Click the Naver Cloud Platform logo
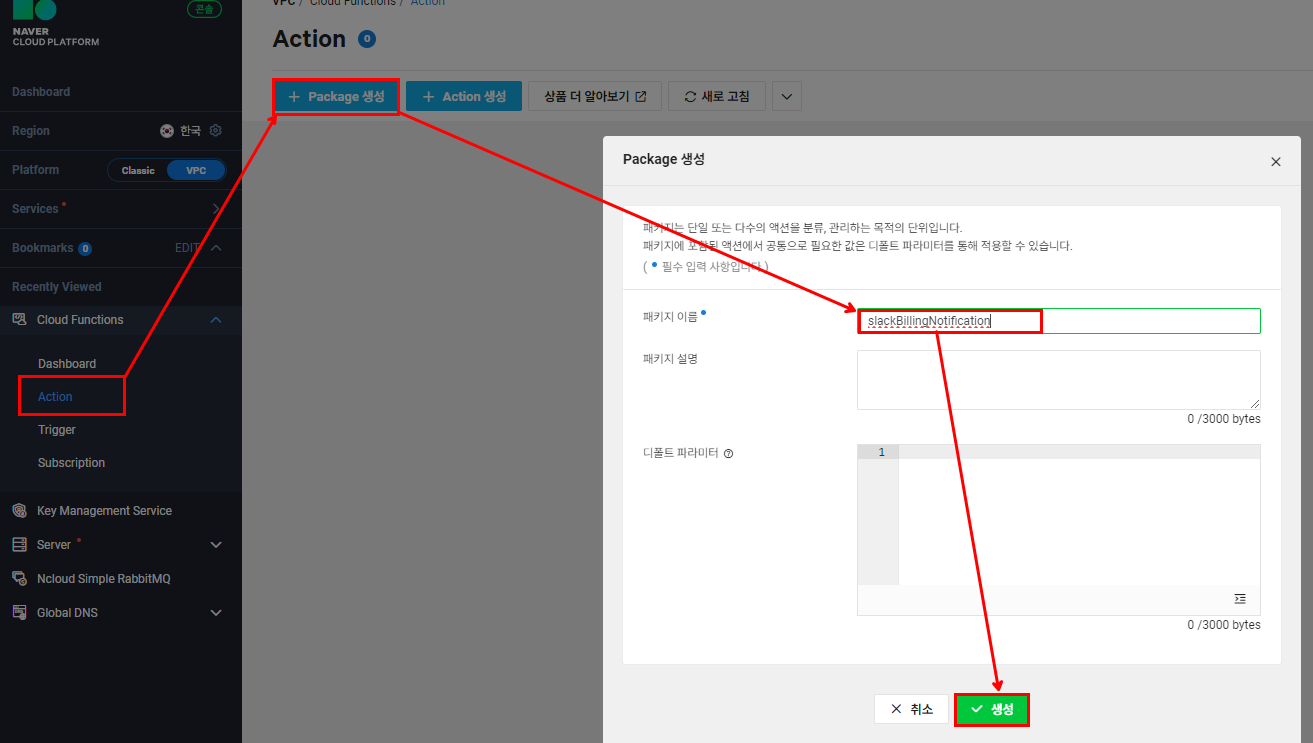1313x743 pixels. click(55, 23)
